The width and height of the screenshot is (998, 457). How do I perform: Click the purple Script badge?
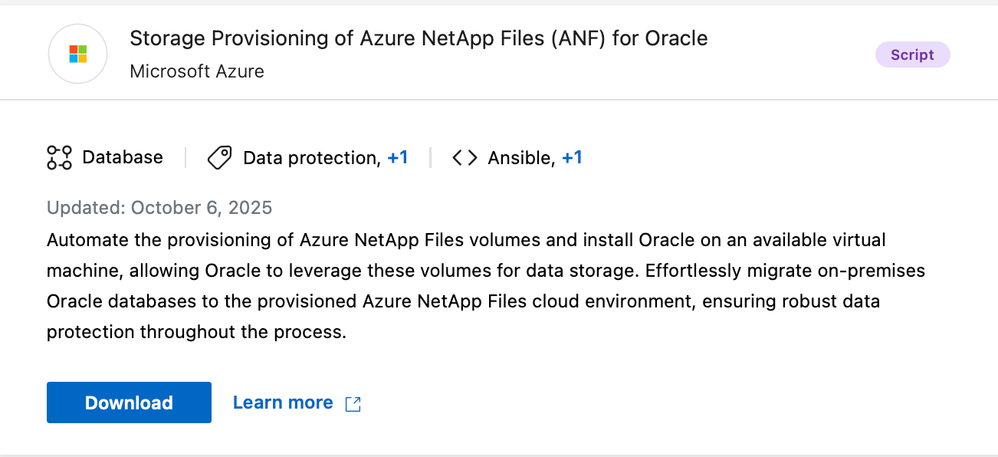click(x=912, y=55)
